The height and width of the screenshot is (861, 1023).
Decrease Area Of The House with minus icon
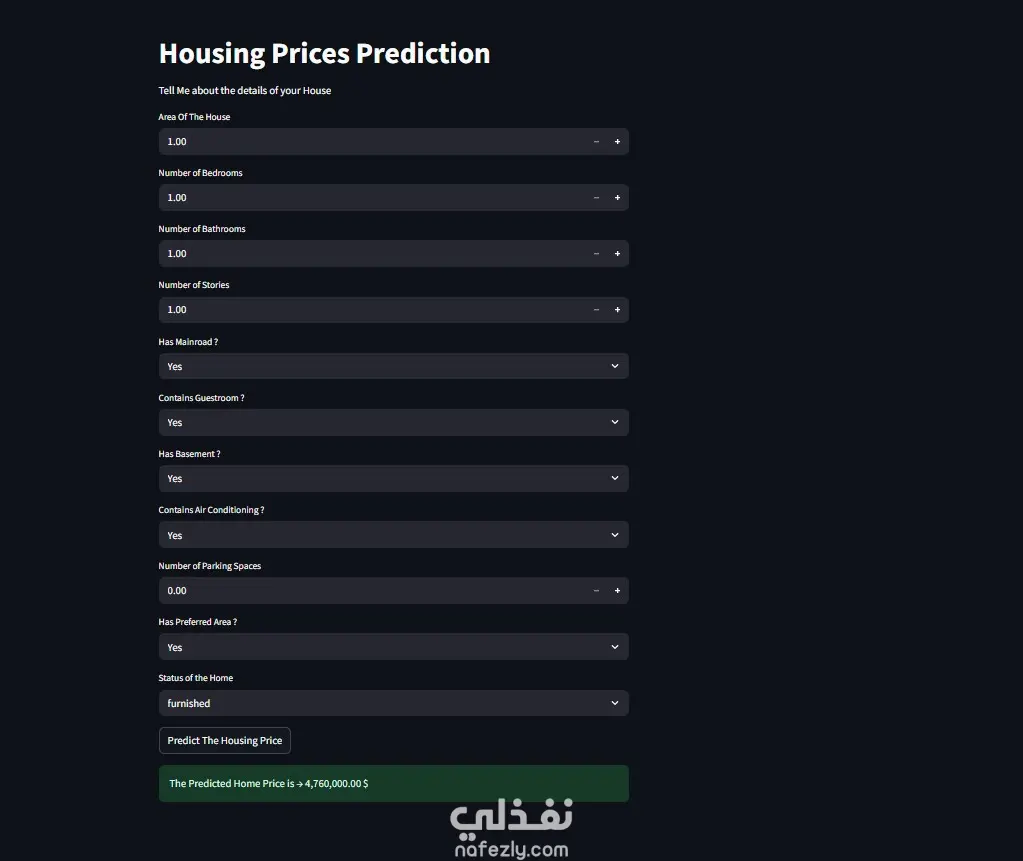(x=596, y=142)
